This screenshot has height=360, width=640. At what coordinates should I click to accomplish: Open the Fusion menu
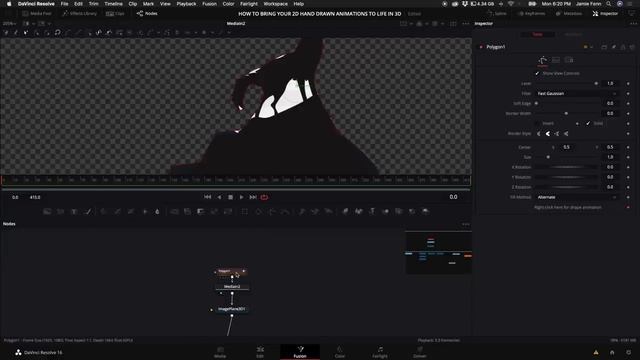(x=209, y=4)
